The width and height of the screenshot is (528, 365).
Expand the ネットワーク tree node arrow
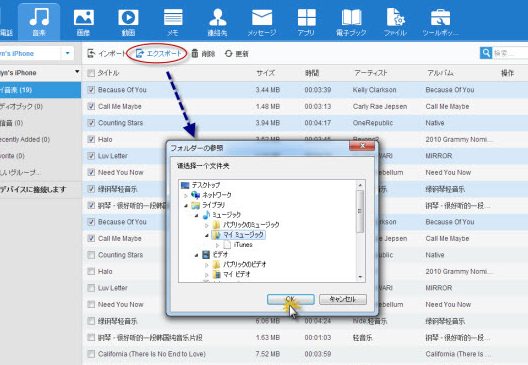tap(186, 195)
